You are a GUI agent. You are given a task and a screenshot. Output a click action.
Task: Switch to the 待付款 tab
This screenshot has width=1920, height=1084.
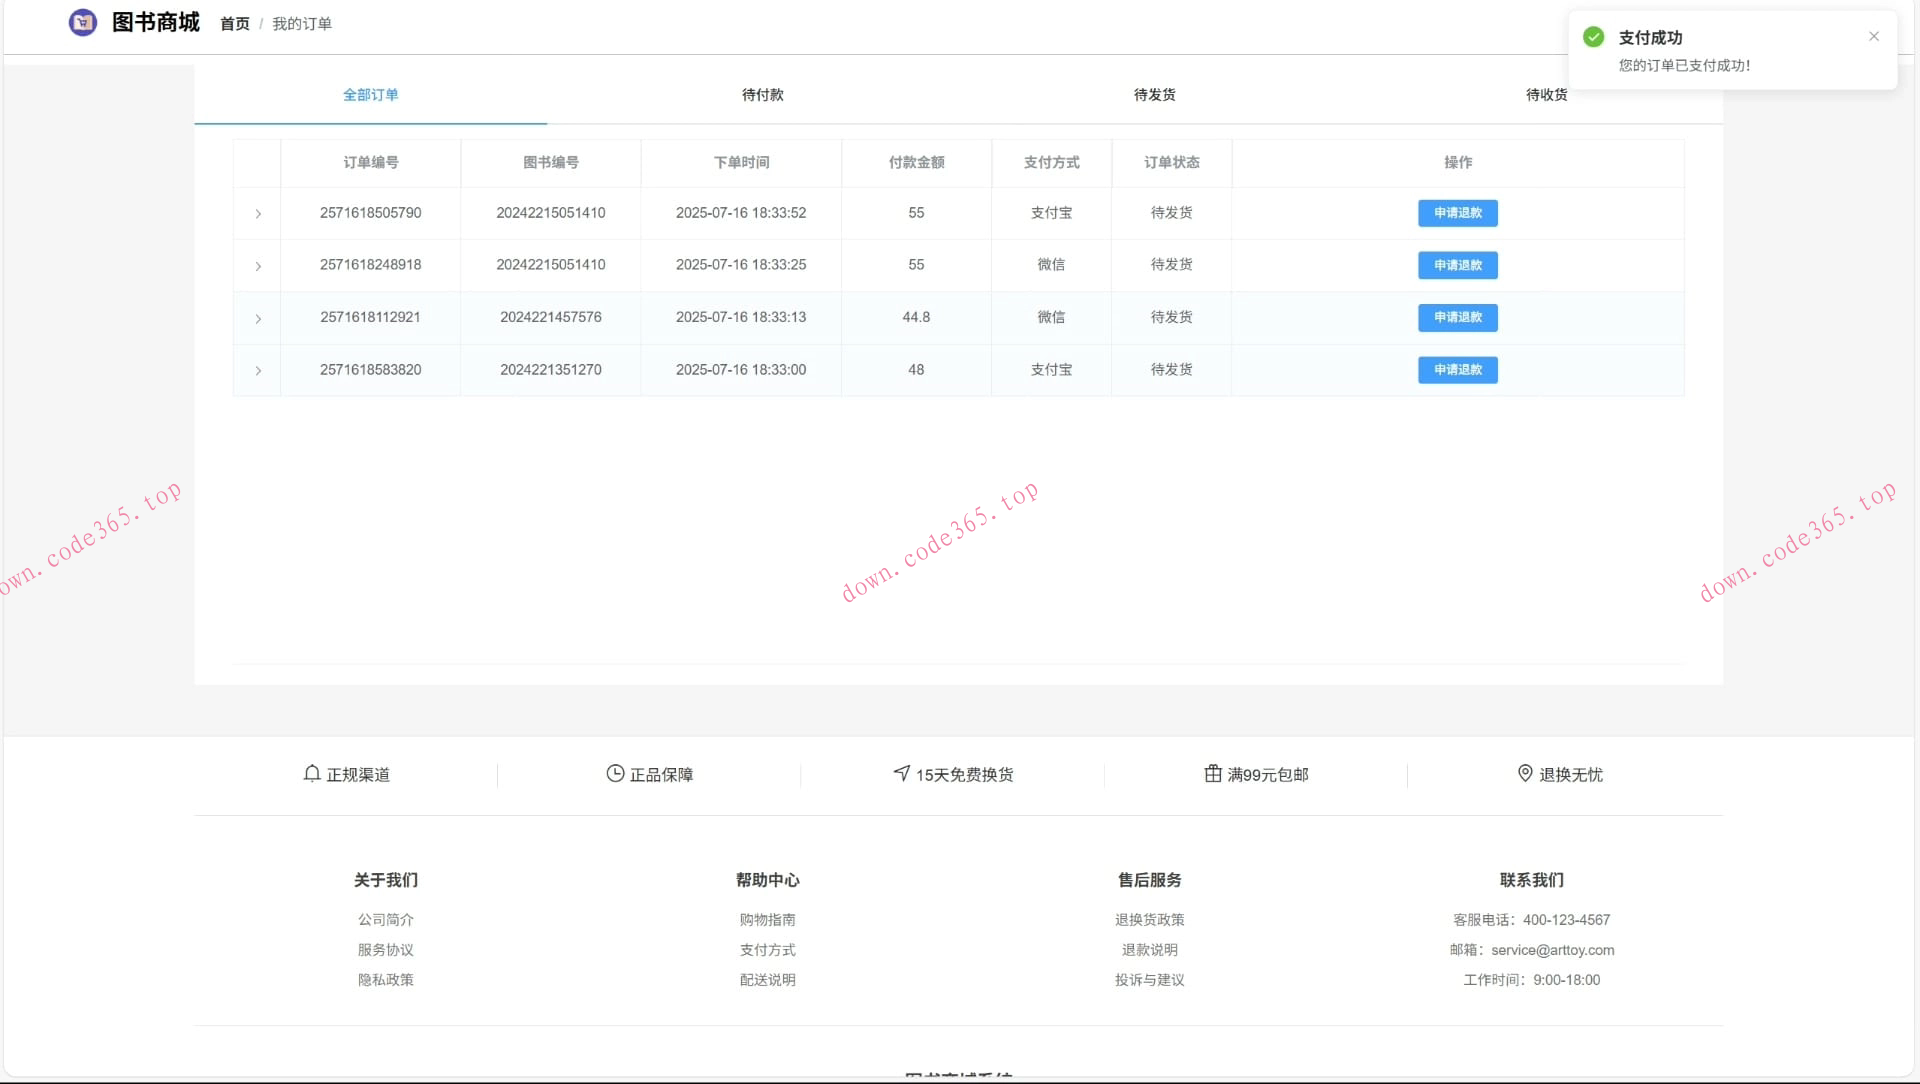[x=762, y=95]
